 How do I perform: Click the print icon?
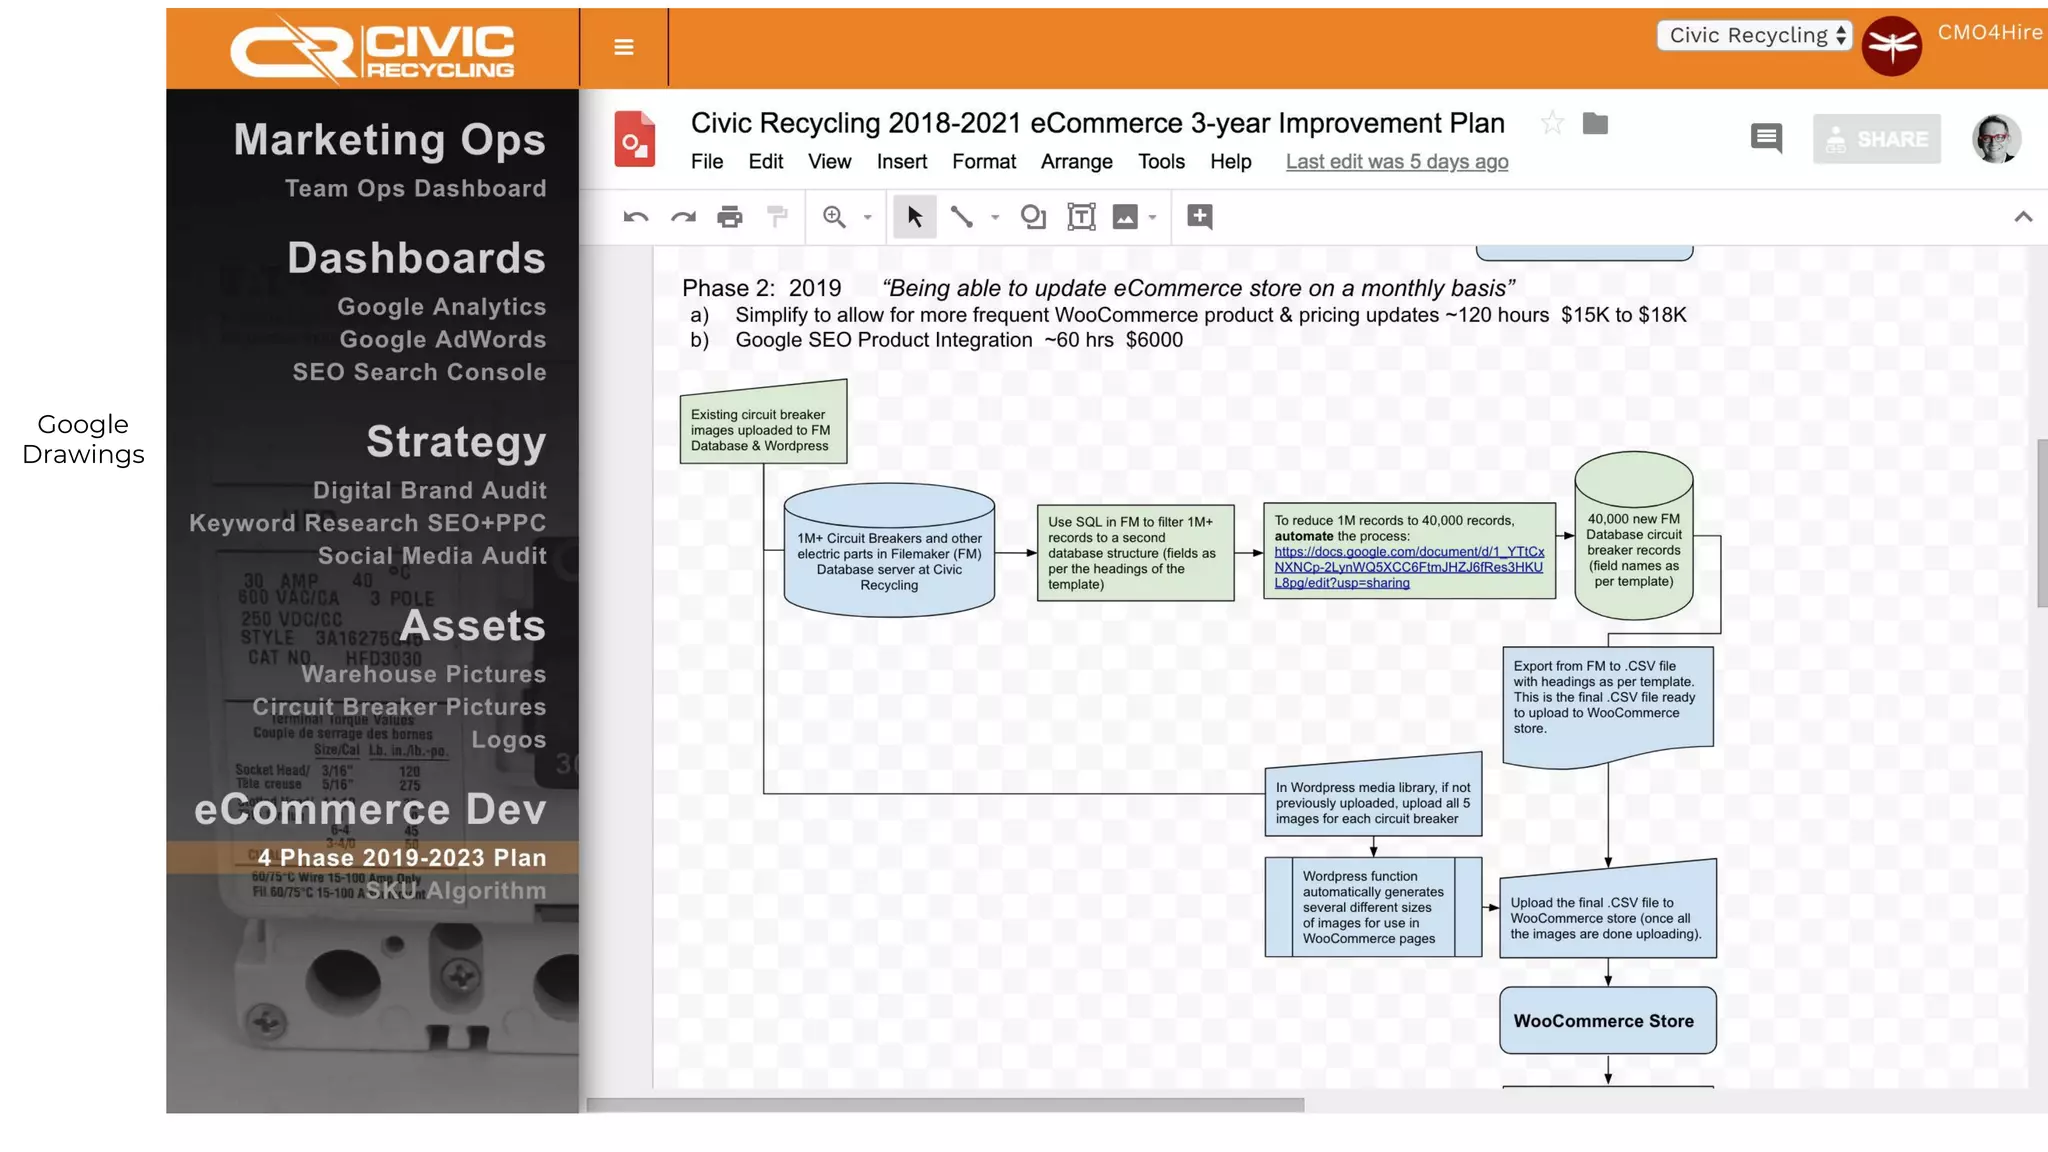click(x=730, y=217)
